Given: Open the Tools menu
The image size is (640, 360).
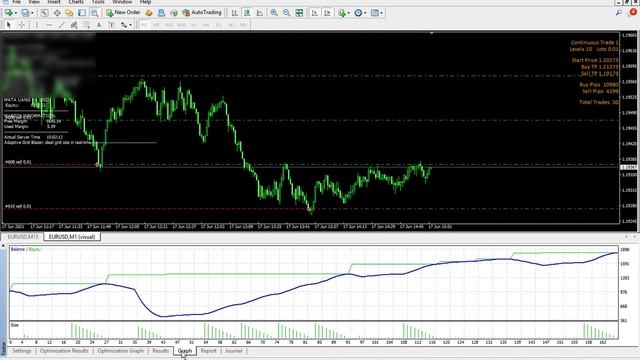Looking at the screenshot, I should coord(98,2).
